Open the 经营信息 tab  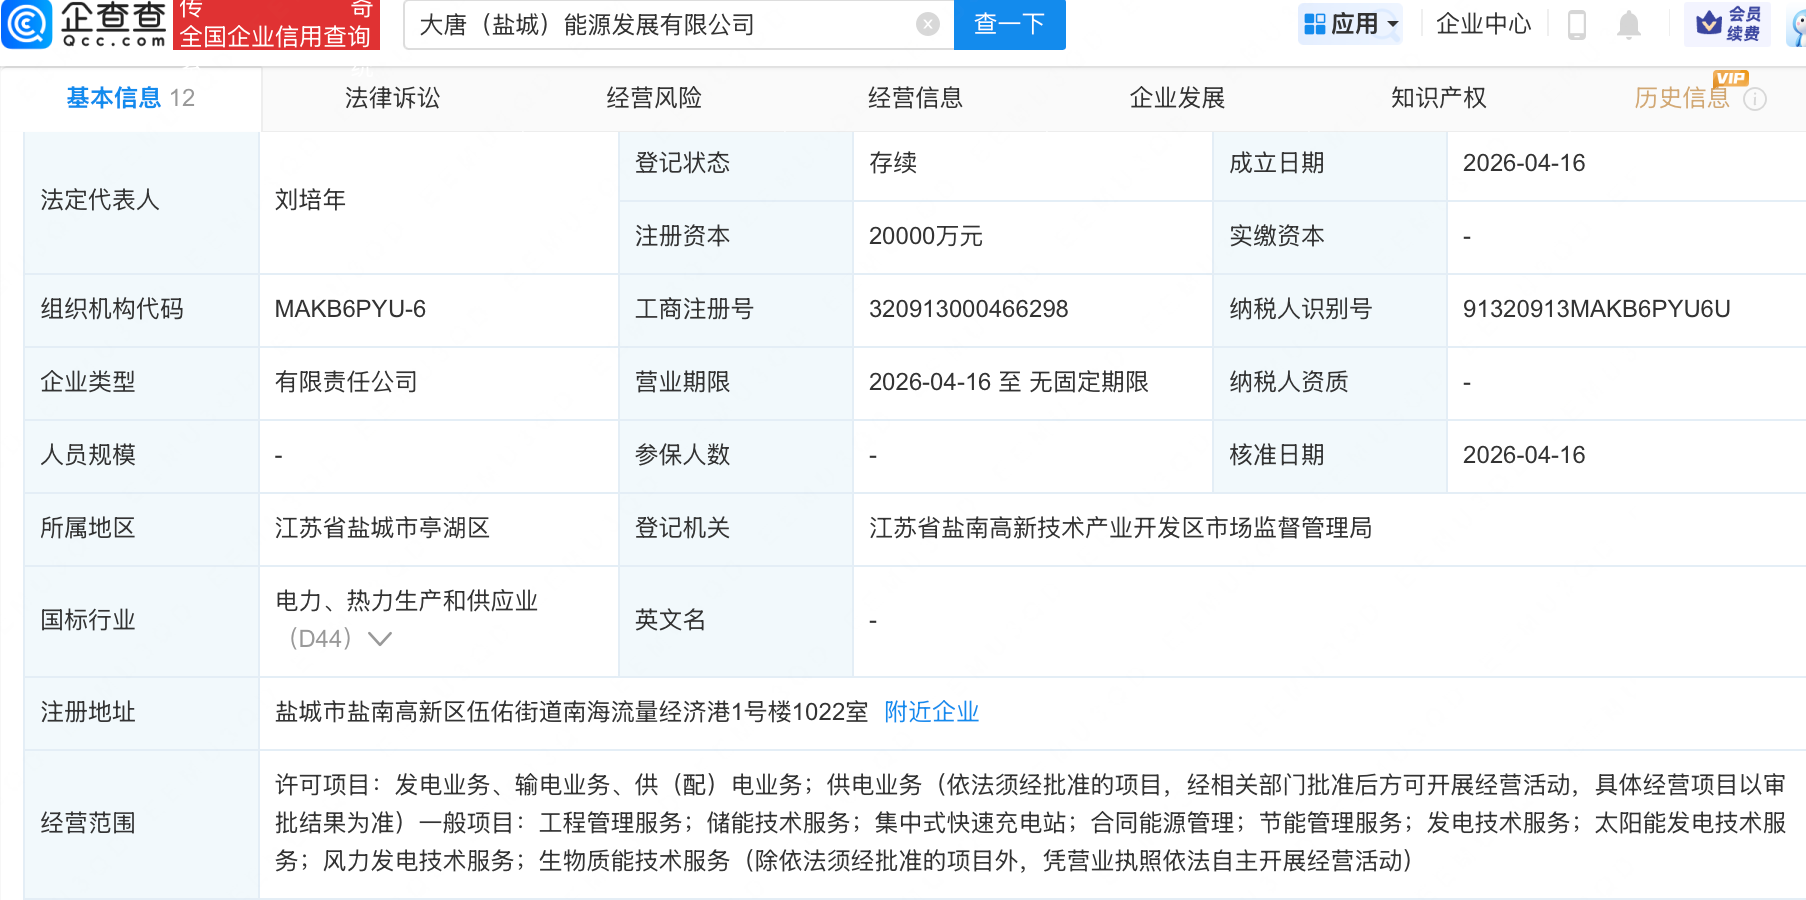[915, 98]
